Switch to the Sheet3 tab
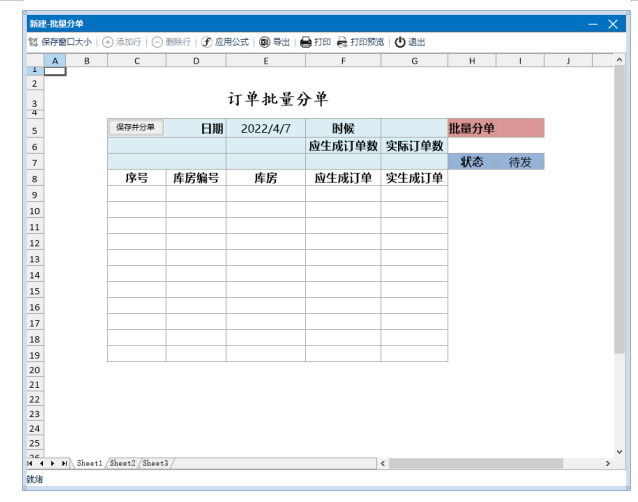Screen dimensions: 638x502 (x=154, y=464)
